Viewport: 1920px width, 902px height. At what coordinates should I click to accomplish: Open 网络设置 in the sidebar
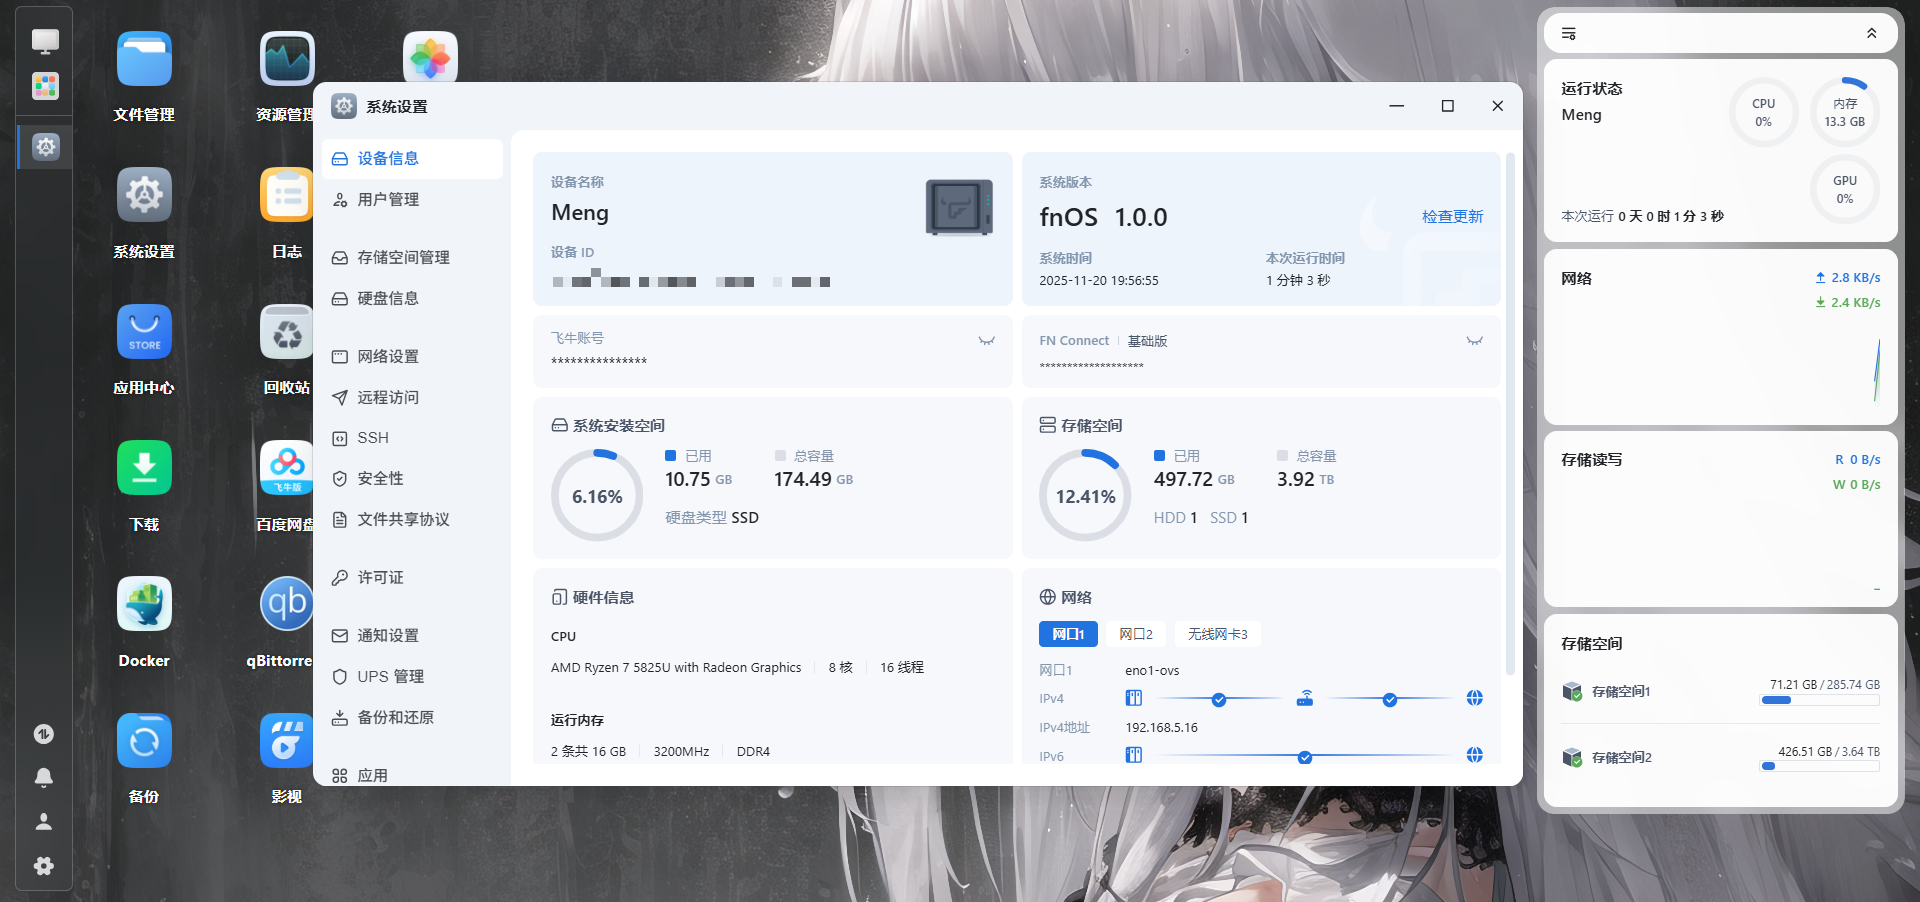click(412, 357)
